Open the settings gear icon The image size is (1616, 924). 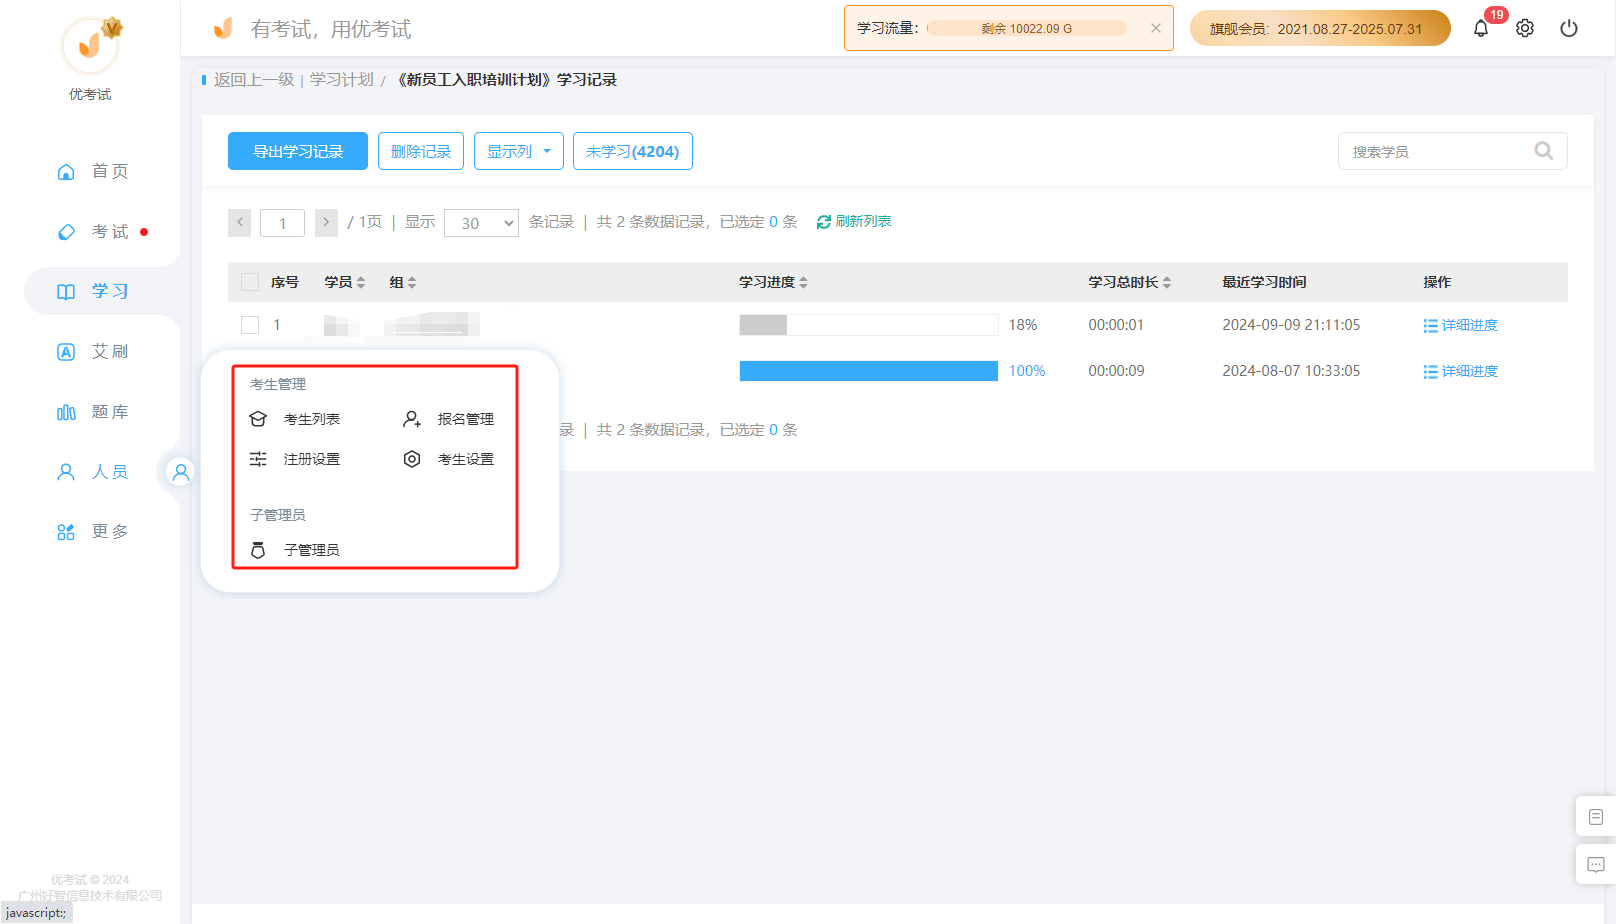tap(1525, 28)
